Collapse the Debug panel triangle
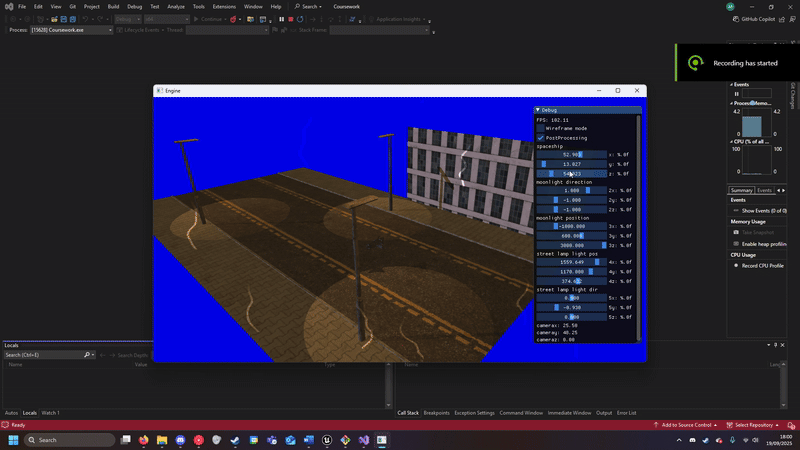This screenshot has height=450, width=800. (x=538, y=110)
